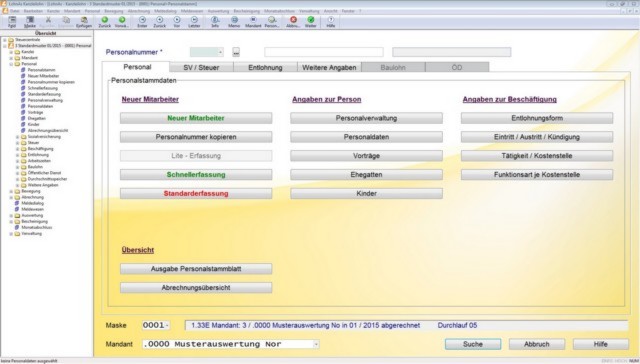The width and height of the screenshot is (640, 364).
Task: Expand the Sozialversicherung tree folder
Action: click(17, 137)
